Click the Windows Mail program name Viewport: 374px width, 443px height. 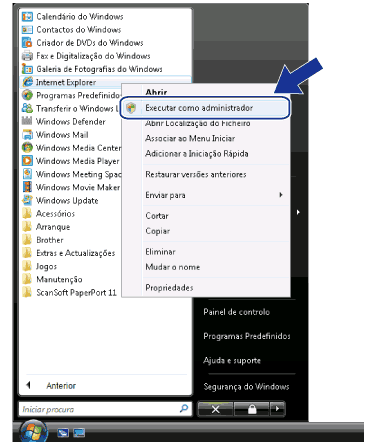coord(62,135)
